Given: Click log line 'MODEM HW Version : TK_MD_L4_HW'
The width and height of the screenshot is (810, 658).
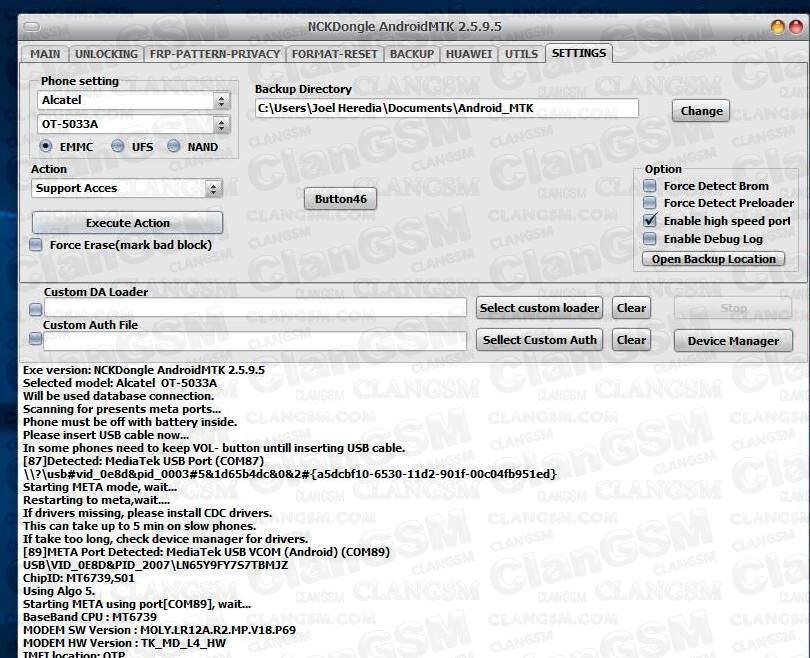Looking at the screenshot, I should point(124,643).
